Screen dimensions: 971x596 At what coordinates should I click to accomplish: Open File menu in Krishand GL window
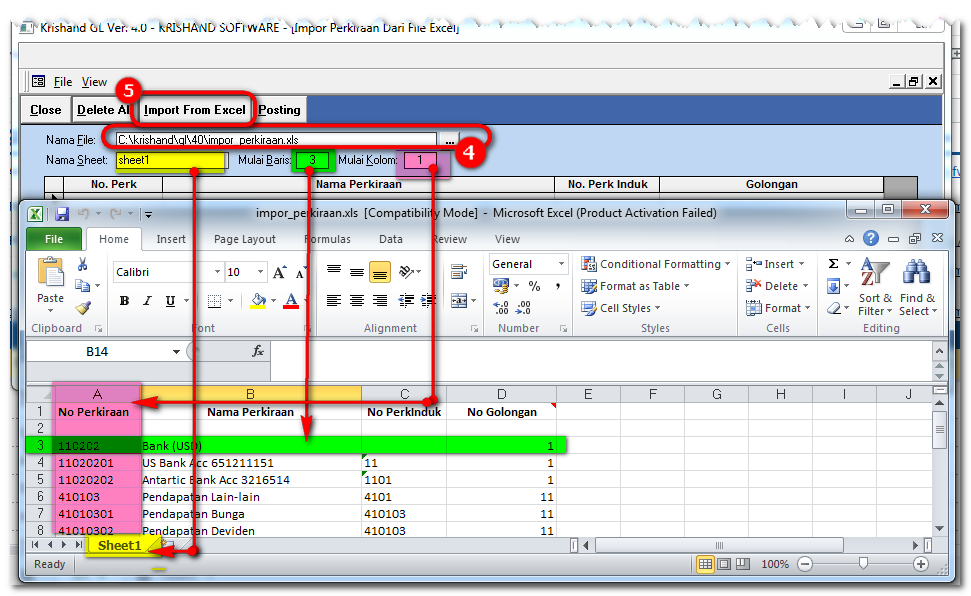click(63, 82)
